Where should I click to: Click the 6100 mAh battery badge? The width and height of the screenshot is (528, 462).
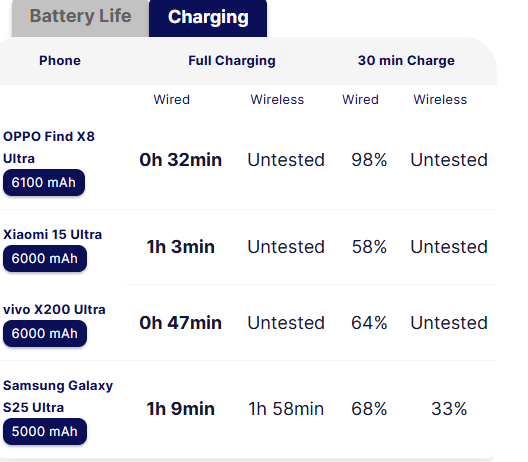point(44,183)
